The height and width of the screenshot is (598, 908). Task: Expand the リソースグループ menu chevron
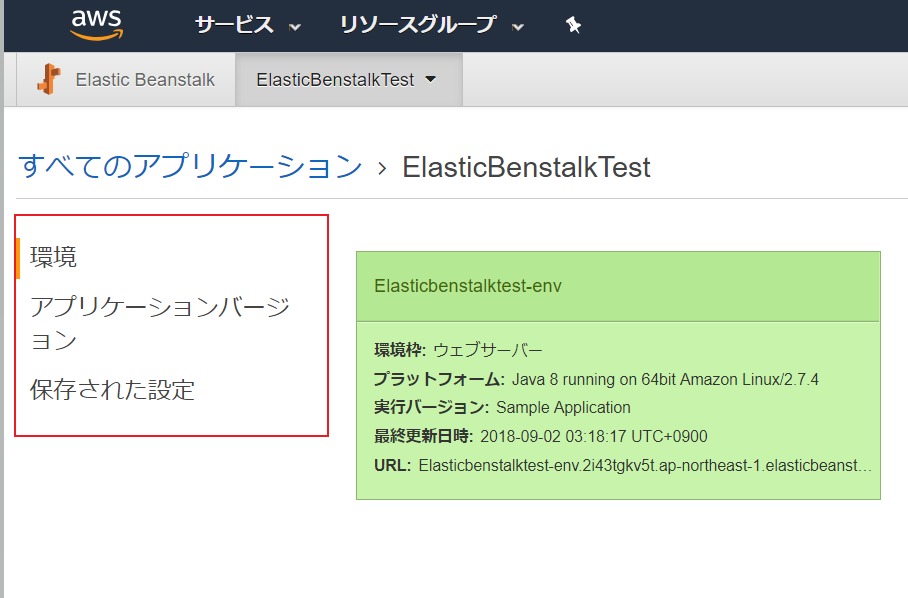coord(516,28)
